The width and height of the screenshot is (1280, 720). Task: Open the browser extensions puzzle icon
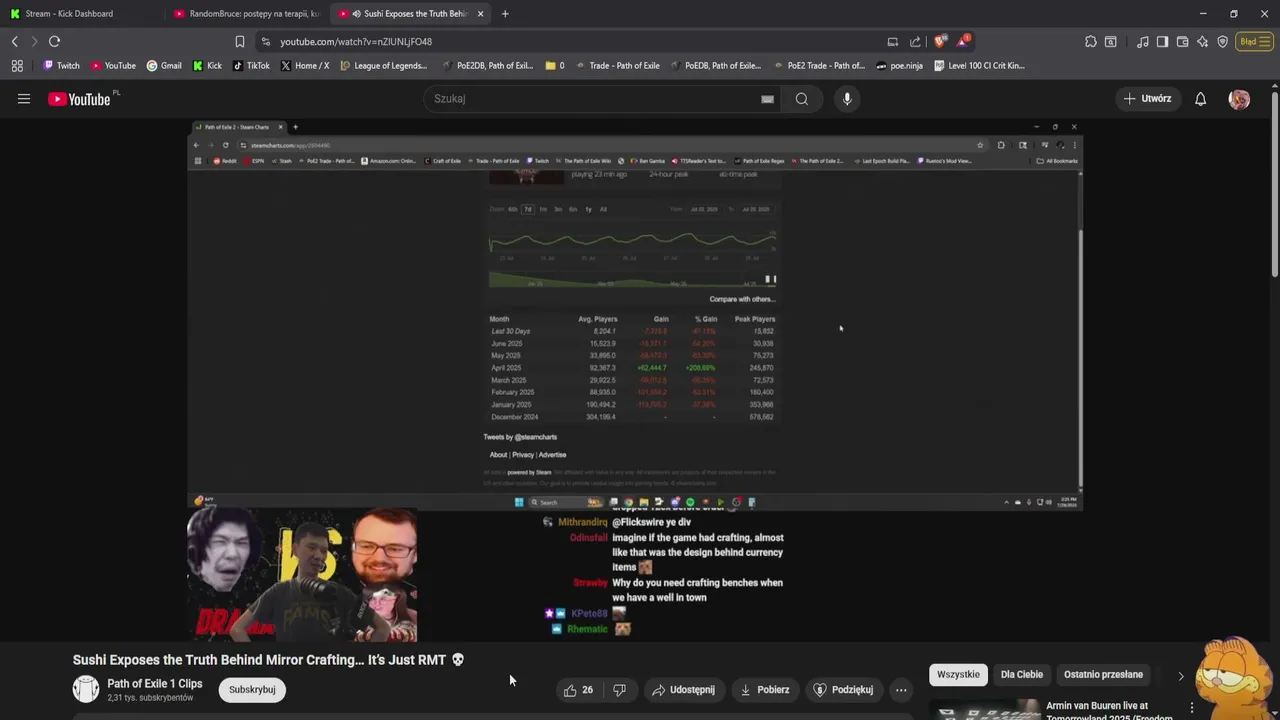click(1090, 42)
